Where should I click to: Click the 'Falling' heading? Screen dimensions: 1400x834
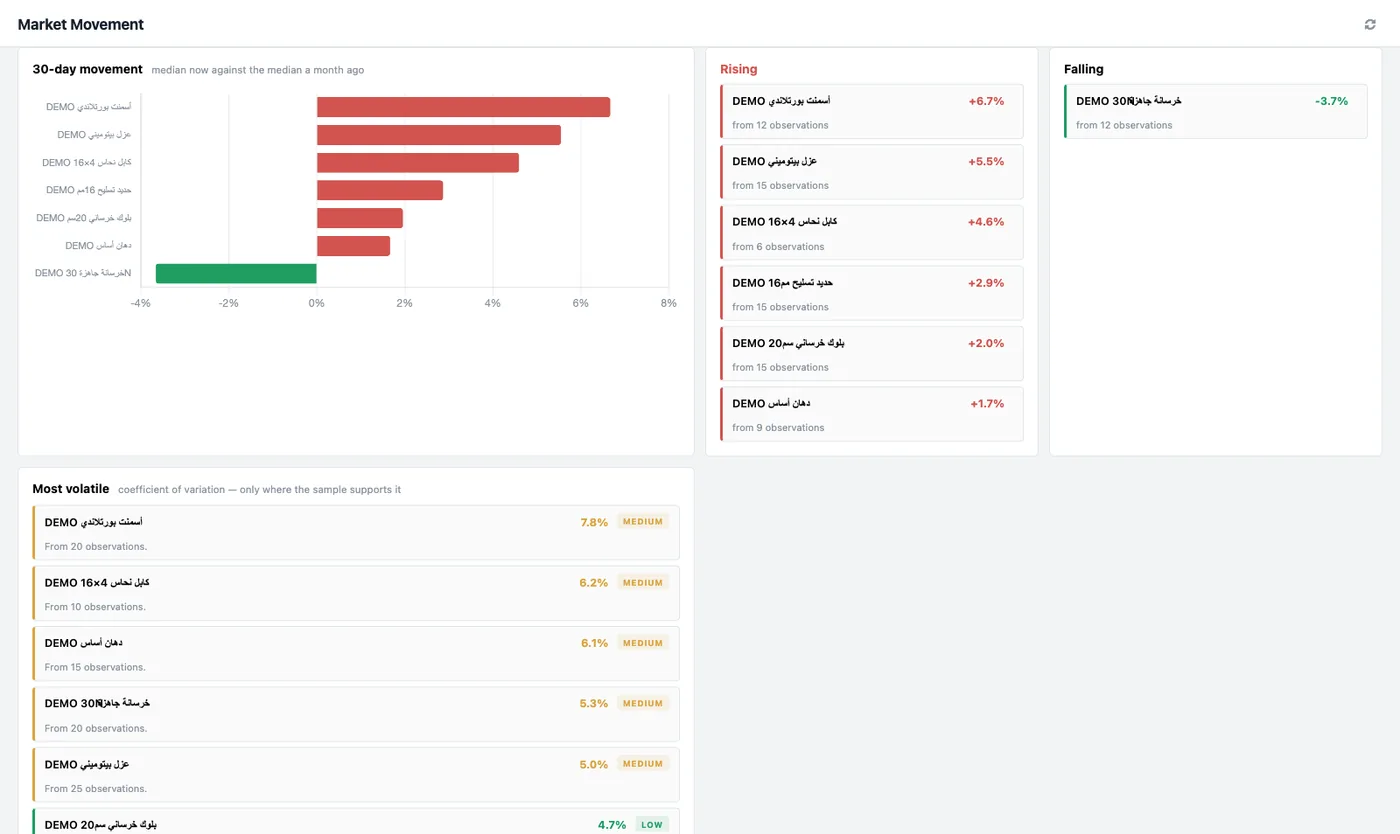click(1084, 69)
